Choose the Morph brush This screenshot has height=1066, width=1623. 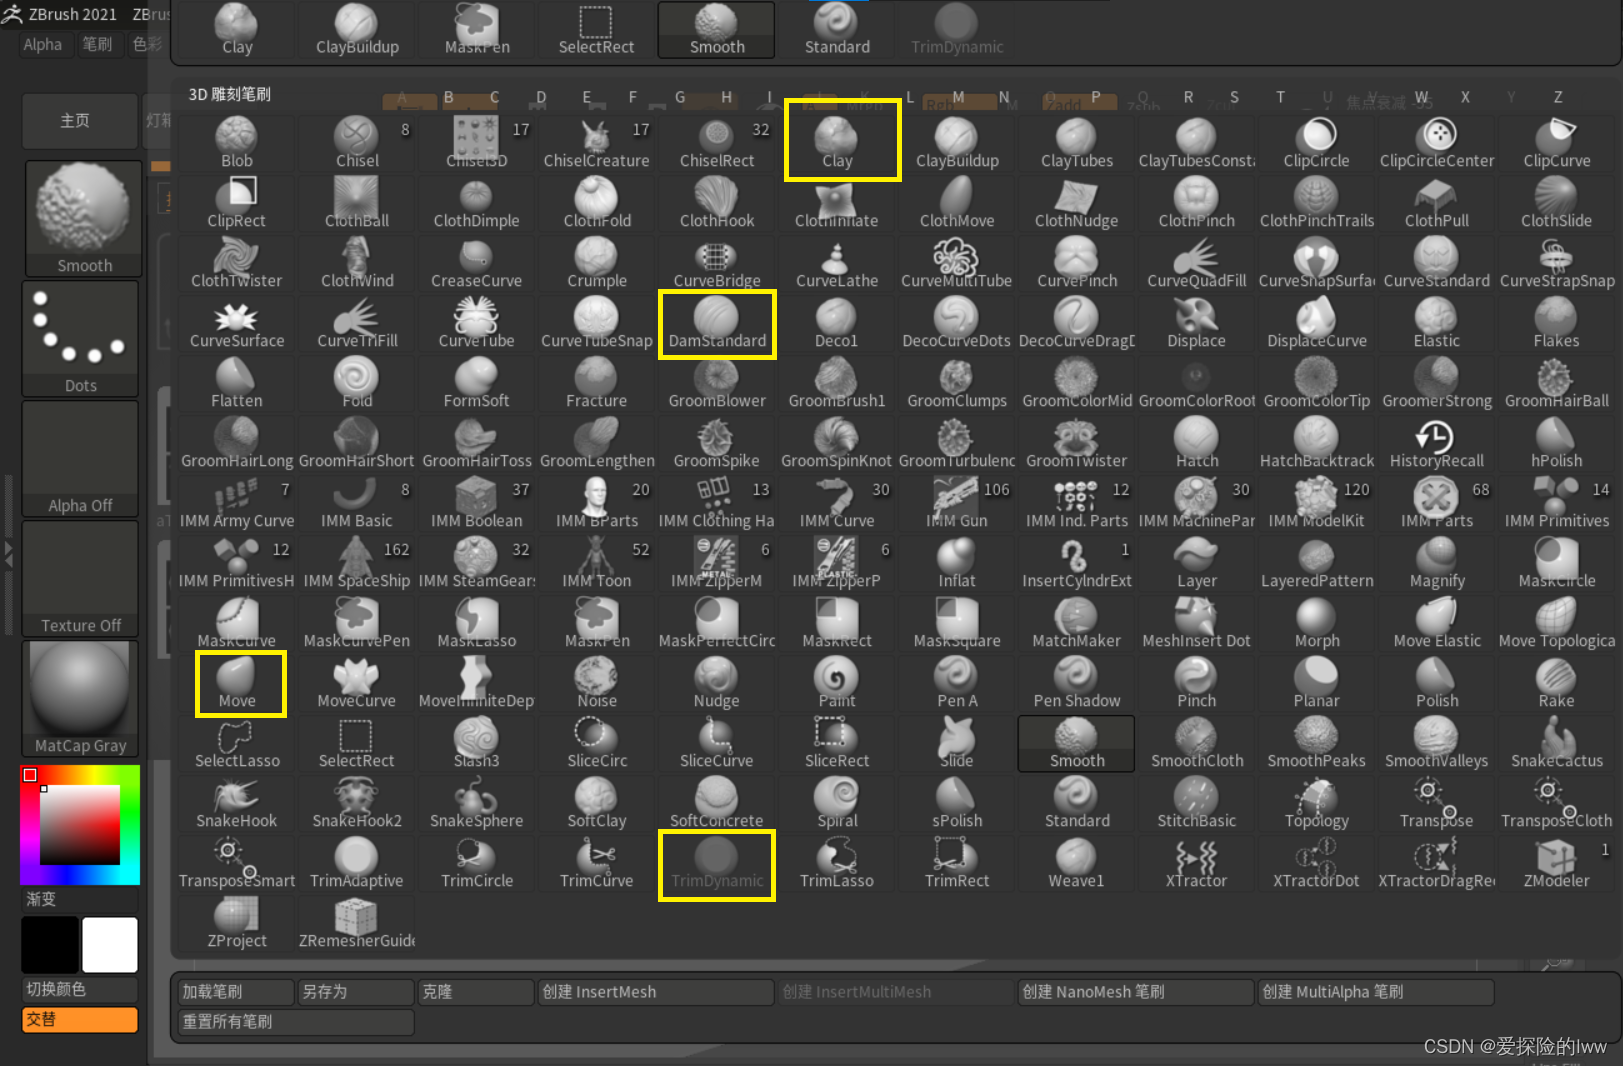pos(1317,622)
